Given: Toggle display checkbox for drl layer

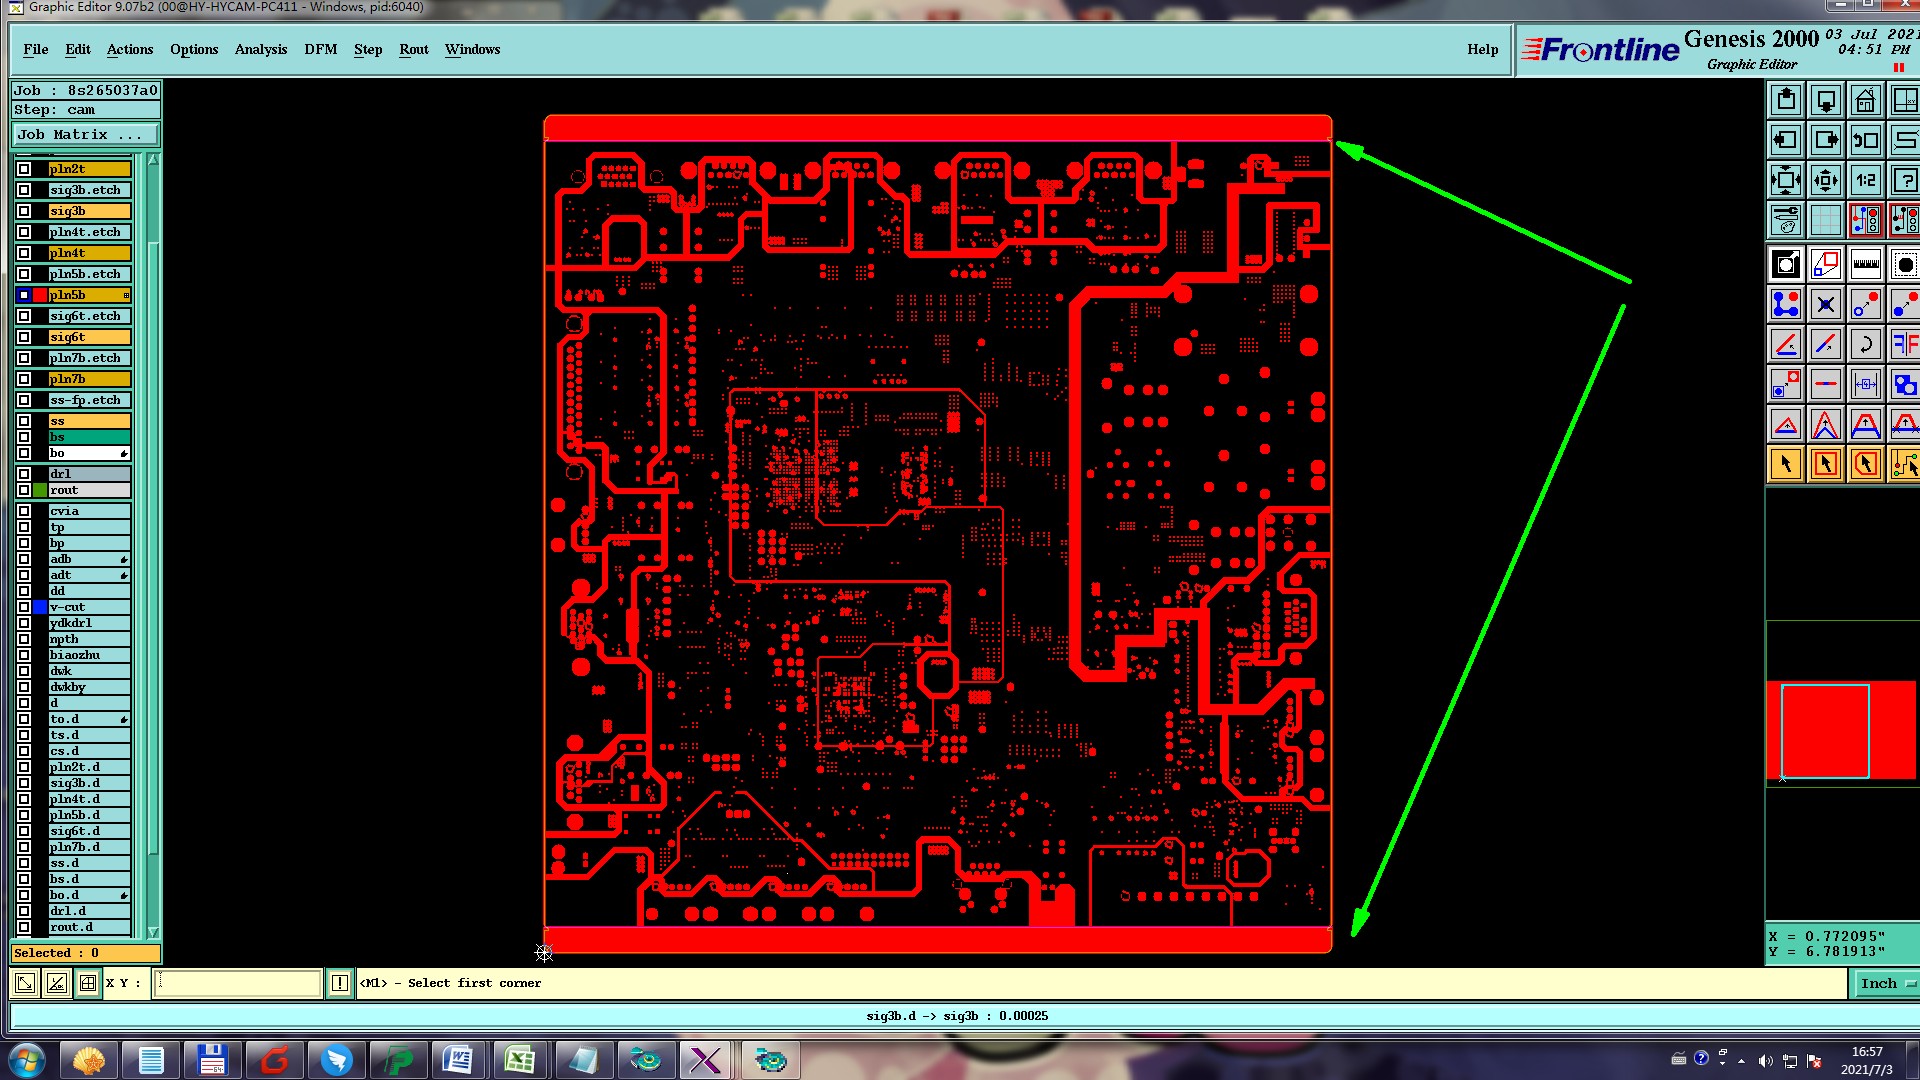Looking at the screenshot, I should 24,474.
